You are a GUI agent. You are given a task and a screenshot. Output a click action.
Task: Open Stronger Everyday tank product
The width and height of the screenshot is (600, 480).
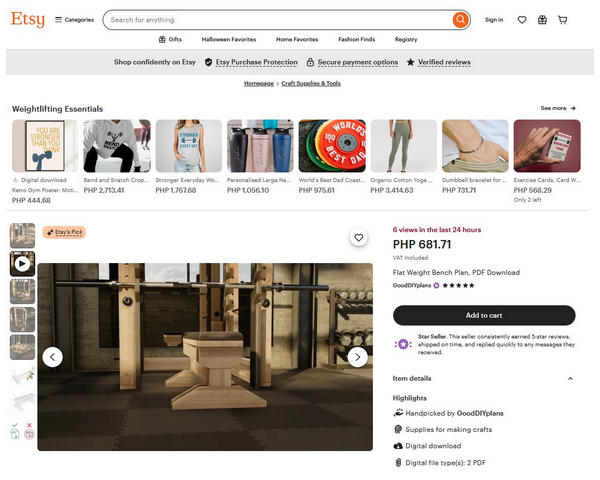click(189, 146)
